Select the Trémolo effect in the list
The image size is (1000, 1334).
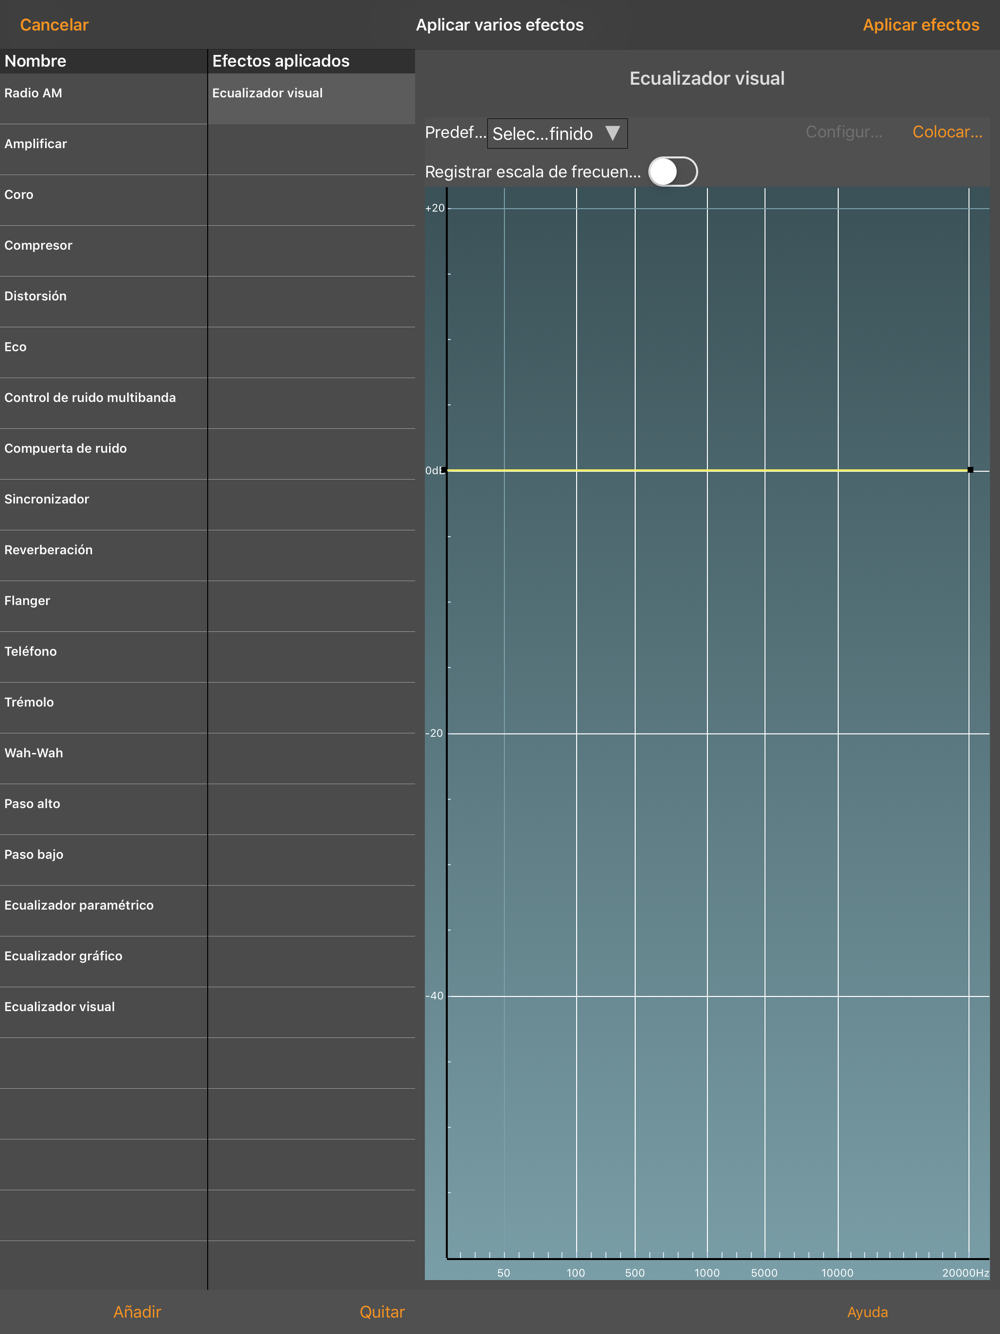[103, 708]
